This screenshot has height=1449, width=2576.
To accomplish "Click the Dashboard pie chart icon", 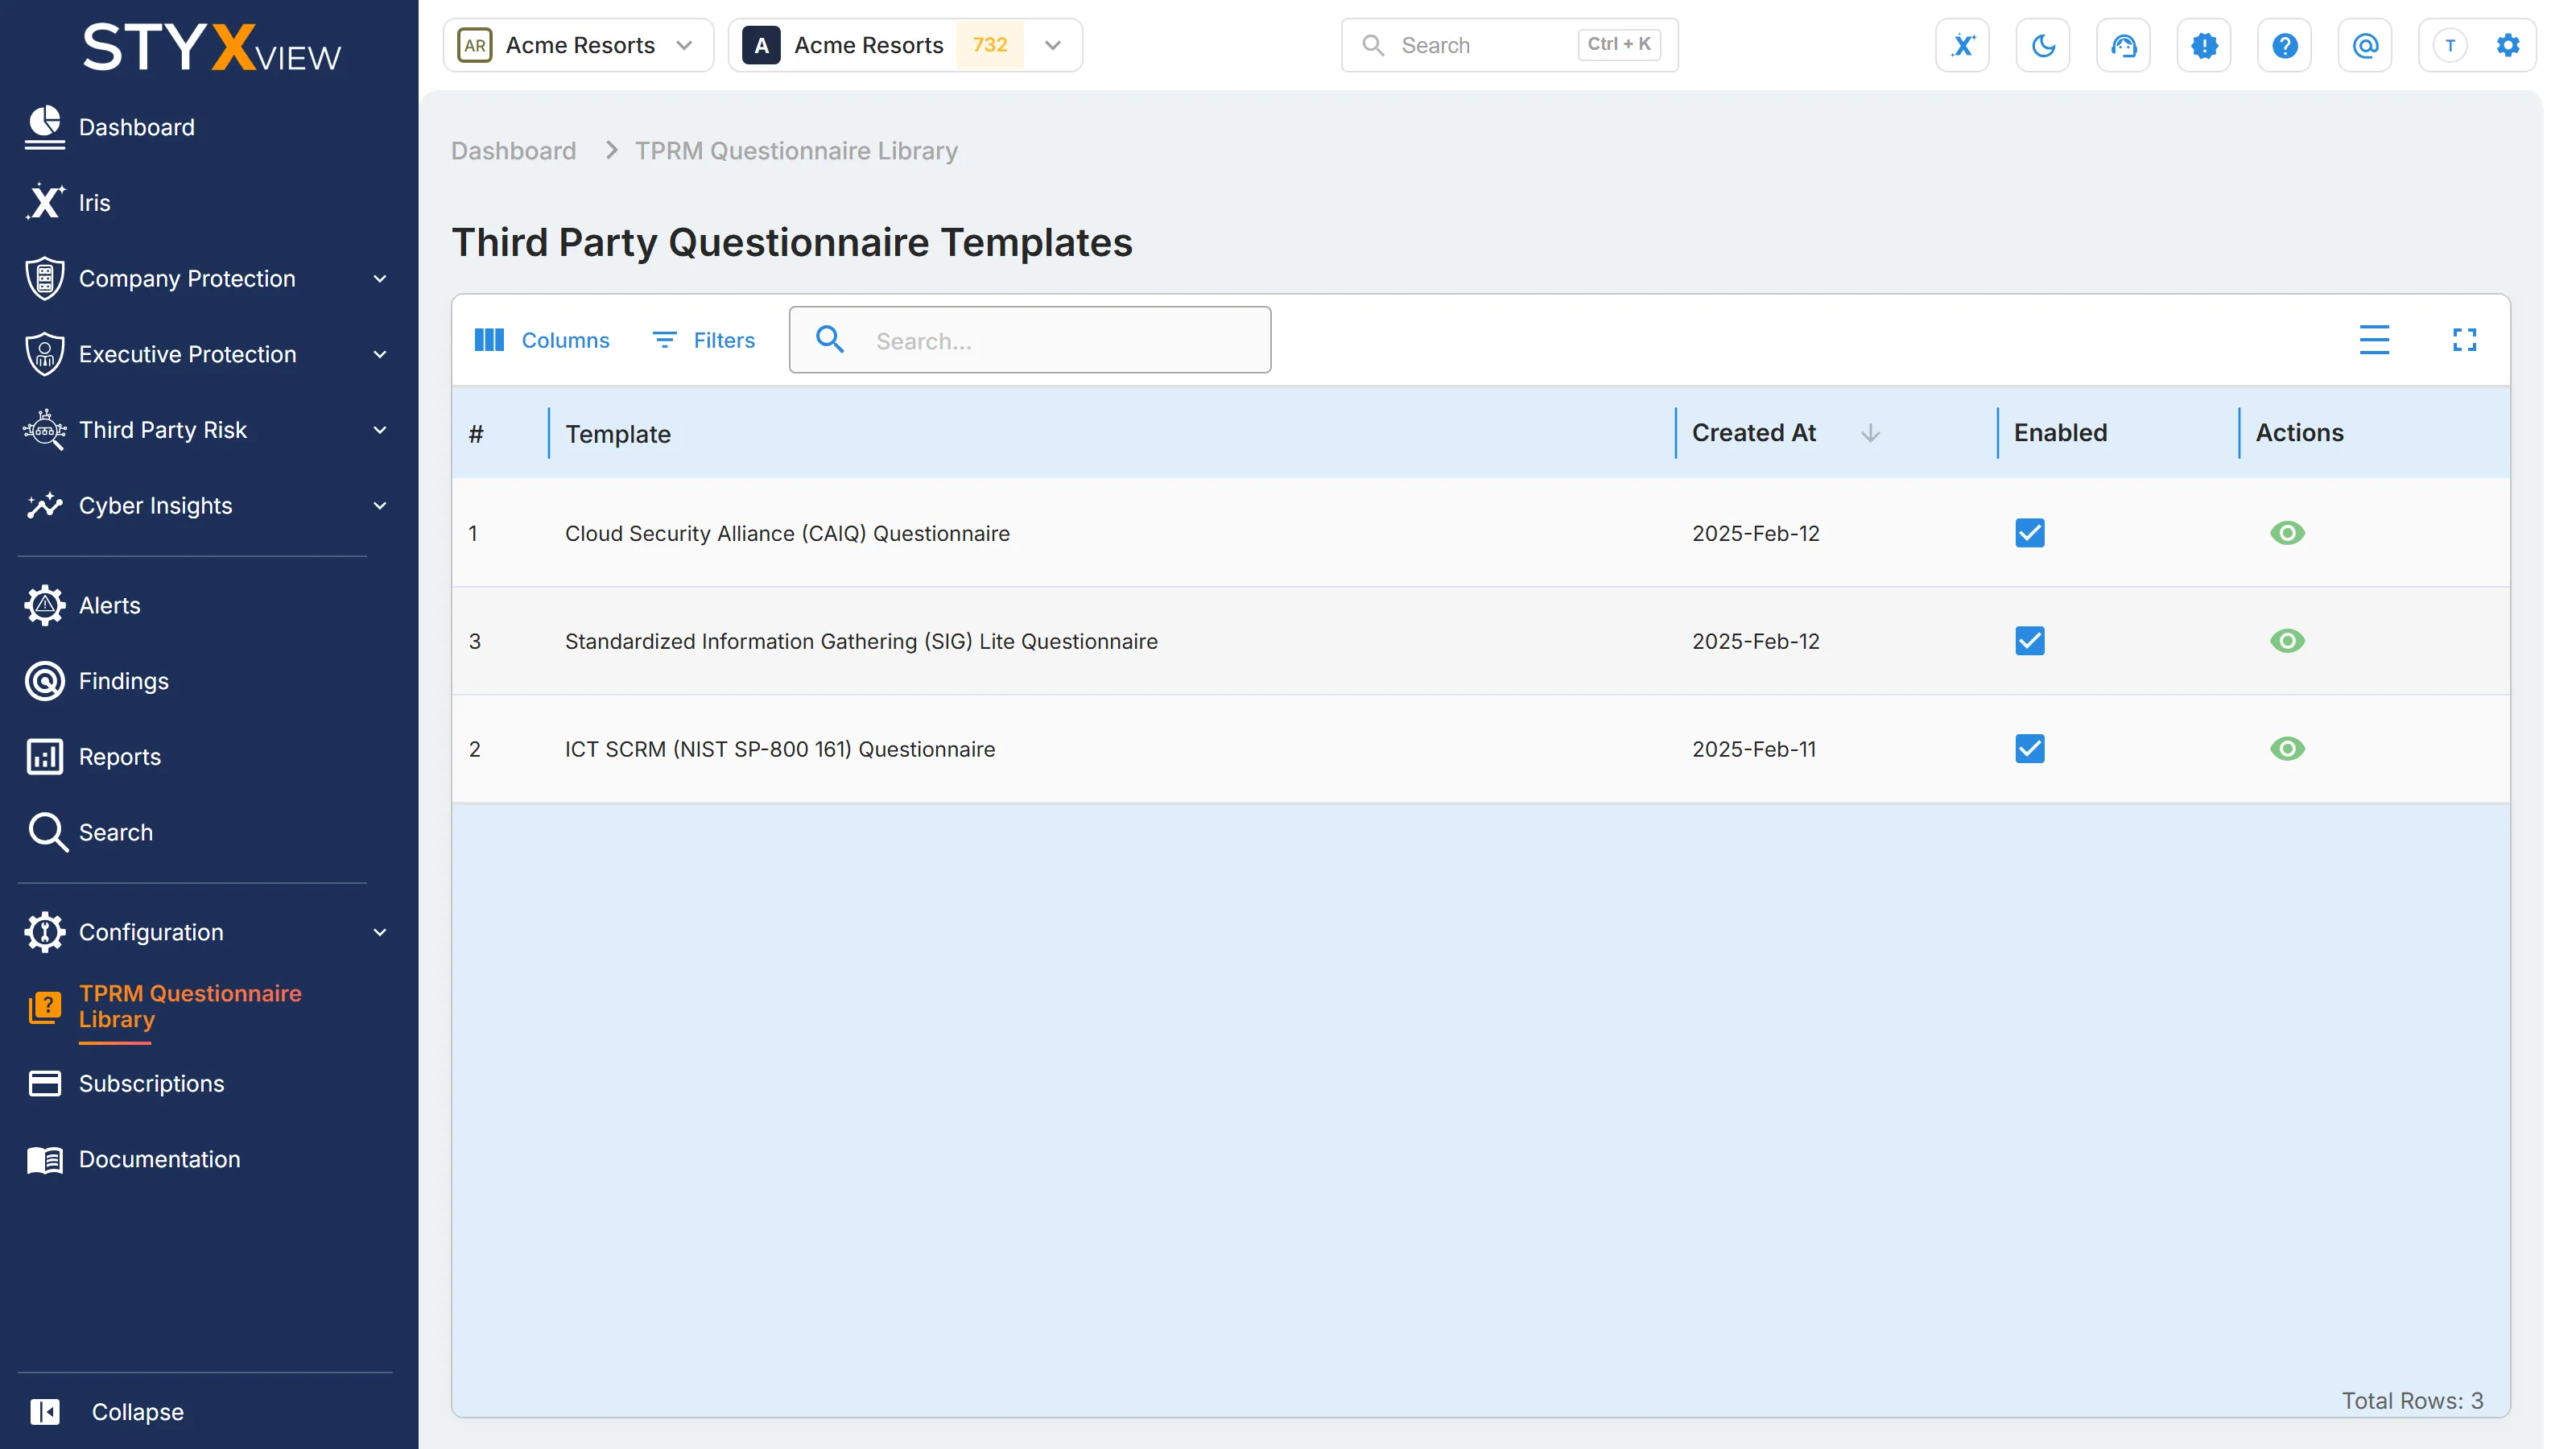I will (45, 127).
